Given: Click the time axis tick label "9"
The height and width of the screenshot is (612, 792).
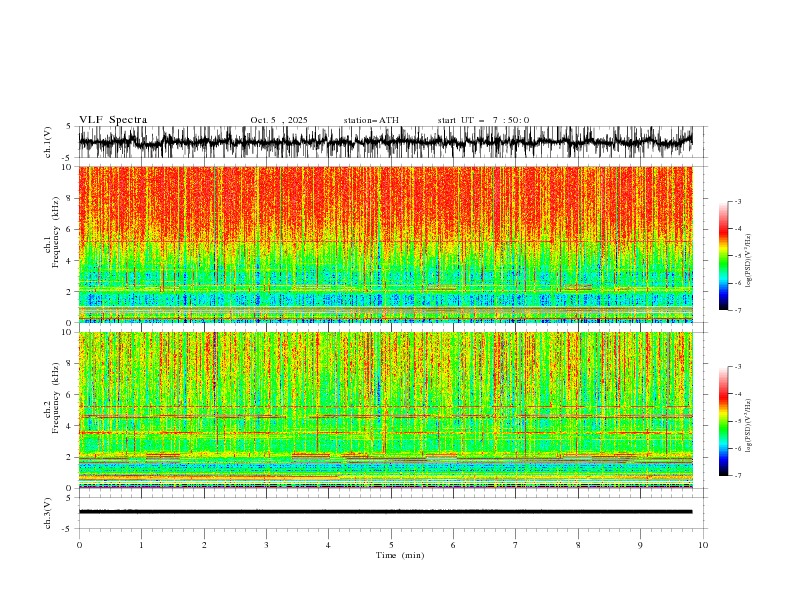Looking at the screenshot, I should (x=640, y=545).
